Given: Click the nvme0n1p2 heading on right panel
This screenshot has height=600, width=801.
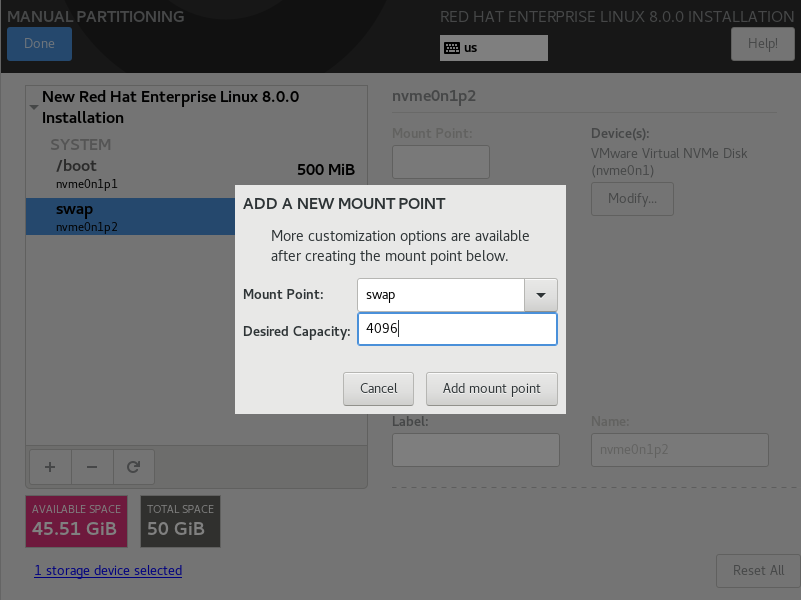Looking at the screenshot, I should point(434,96).
